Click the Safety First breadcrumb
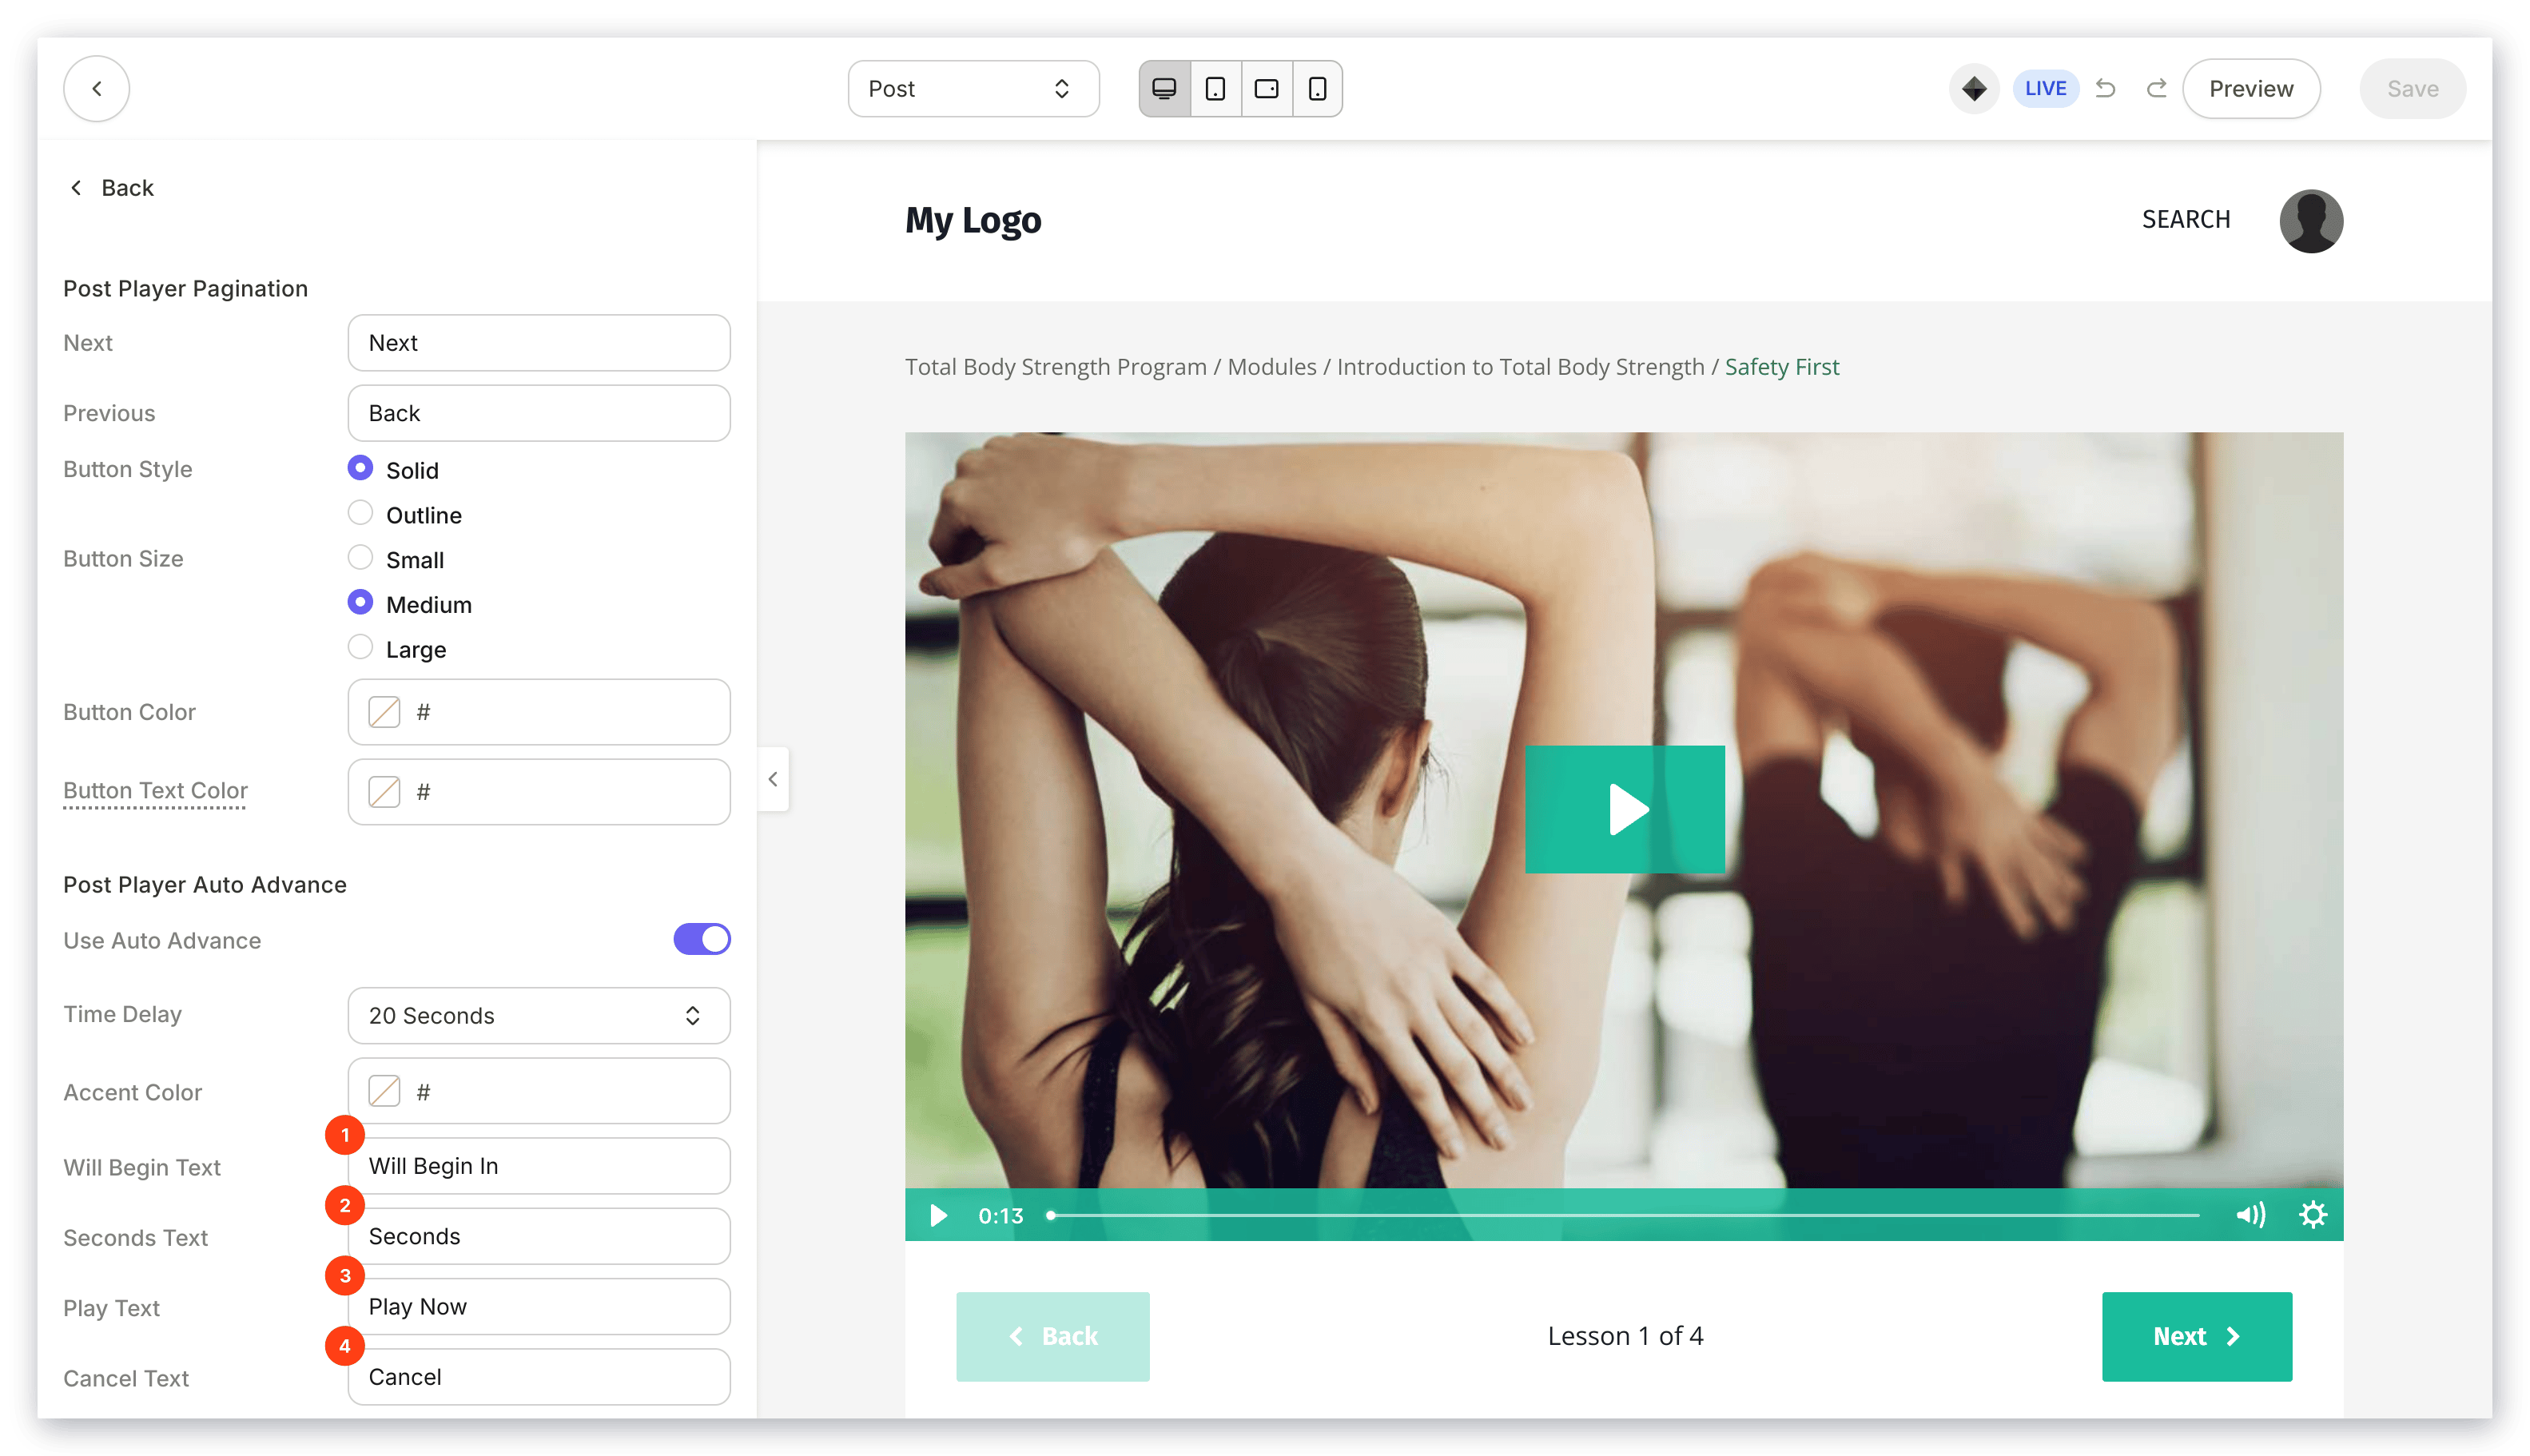2530x1456 pixels. pyautogui.click(x=1781, y=367)
